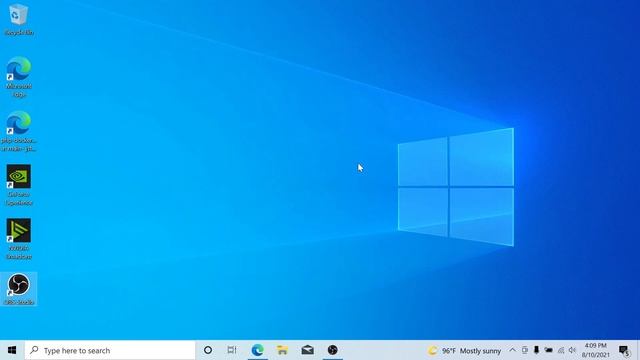Select the NVIDIA Broadcast desktop shortcut

point(18,239)
